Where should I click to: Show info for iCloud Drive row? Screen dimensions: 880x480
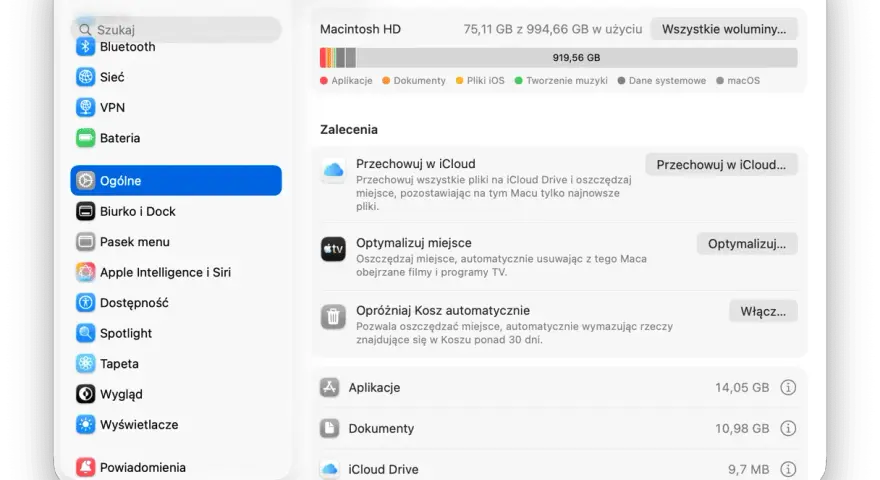click(788, 469)
